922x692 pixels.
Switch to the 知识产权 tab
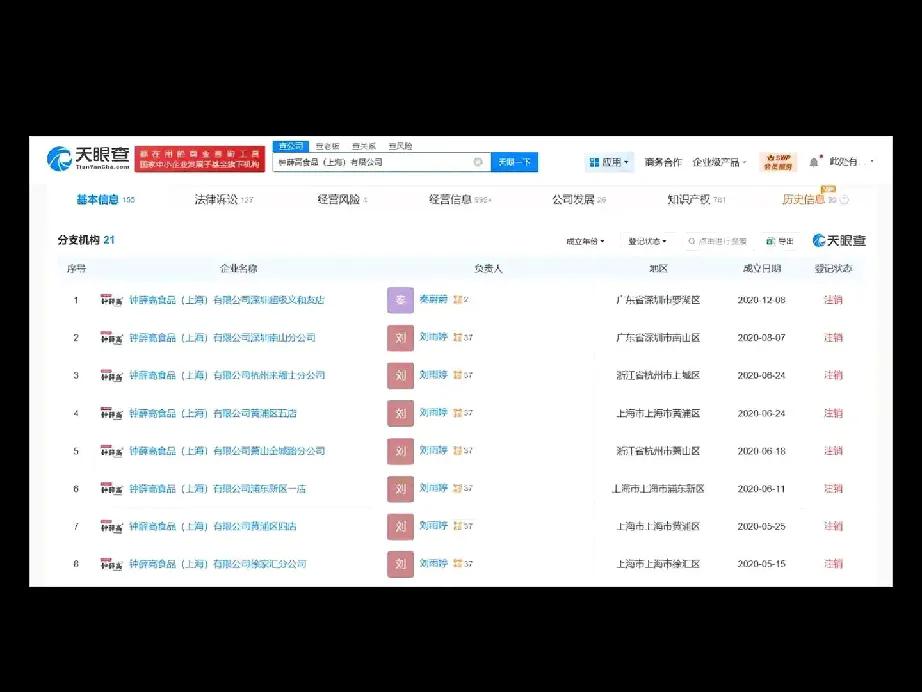(696, 200)
